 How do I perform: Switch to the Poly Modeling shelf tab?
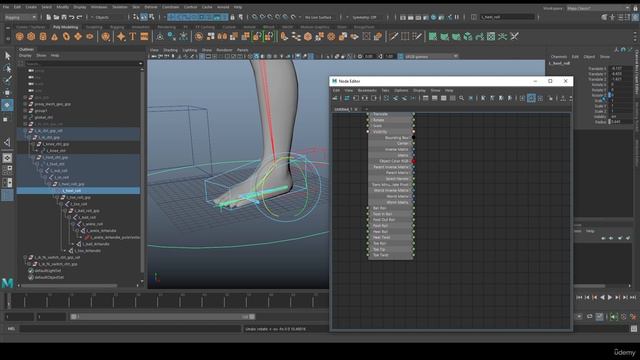pyautogui.click(x=65, y=27)
